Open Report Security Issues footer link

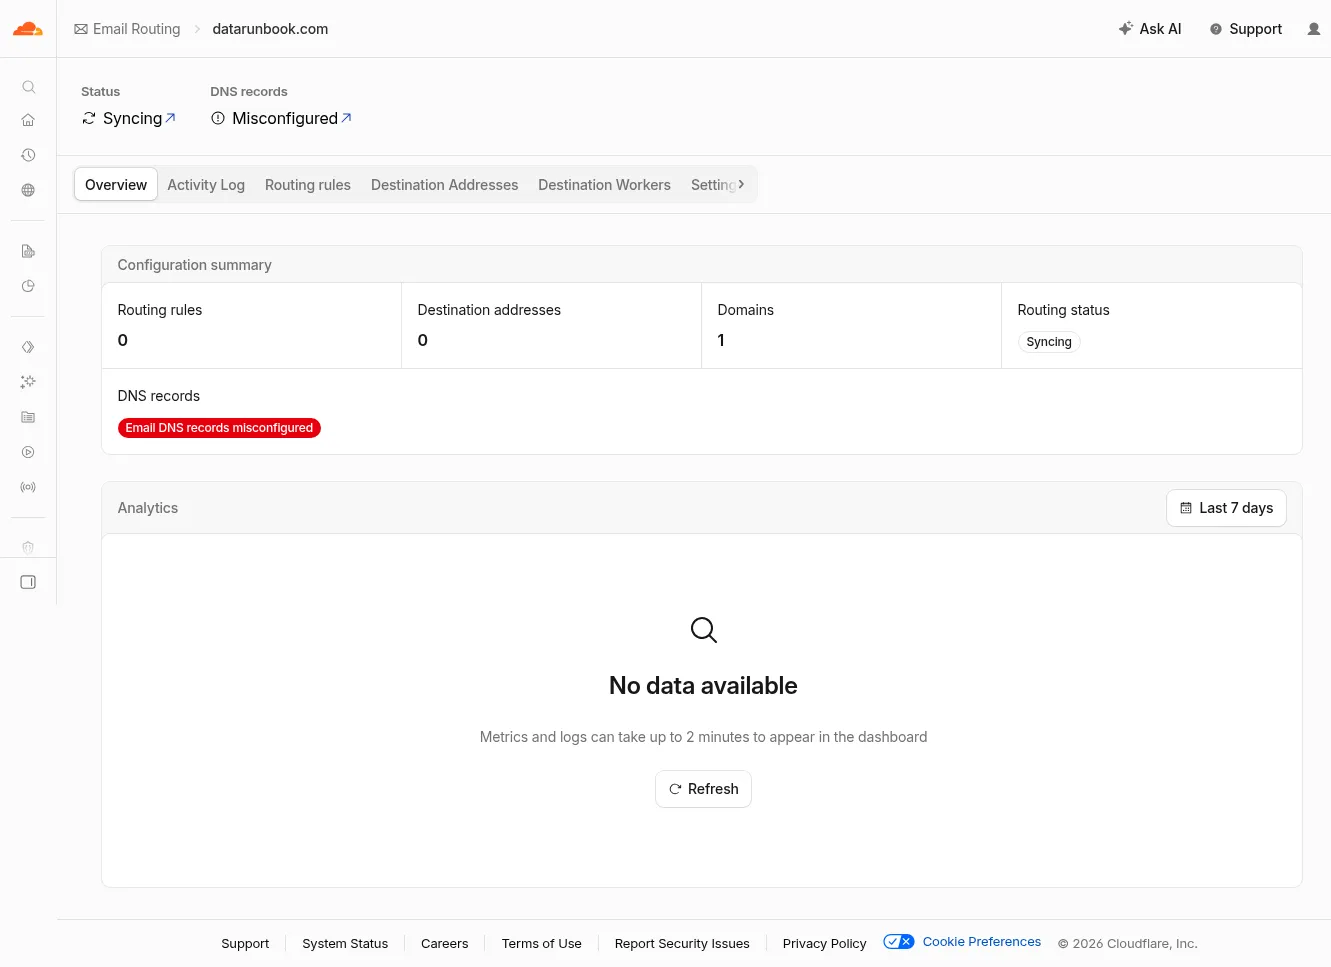[682, 944]
